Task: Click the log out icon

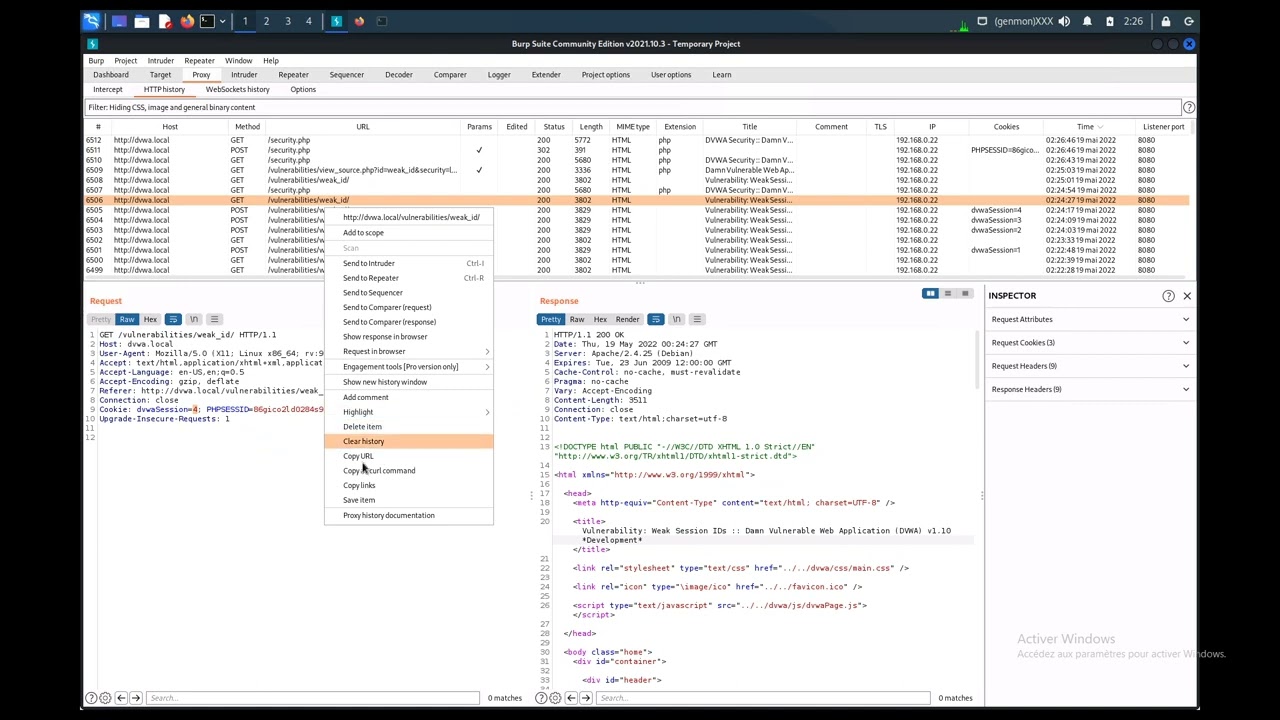Action: coord(1188,21)
